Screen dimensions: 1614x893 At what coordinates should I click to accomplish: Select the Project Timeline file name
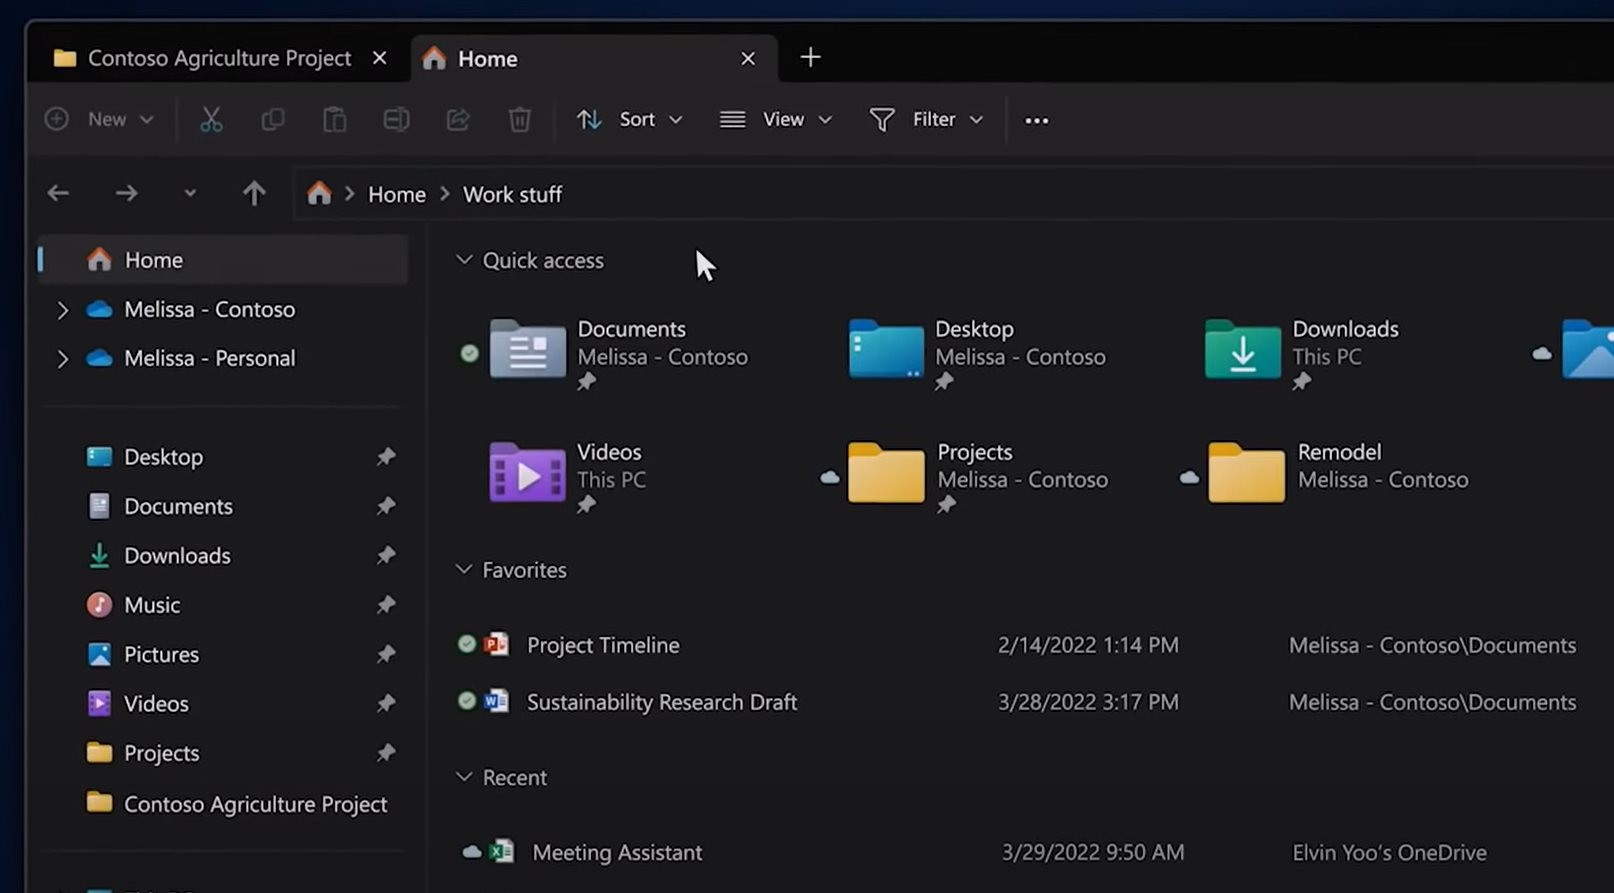tap(603, 645)
